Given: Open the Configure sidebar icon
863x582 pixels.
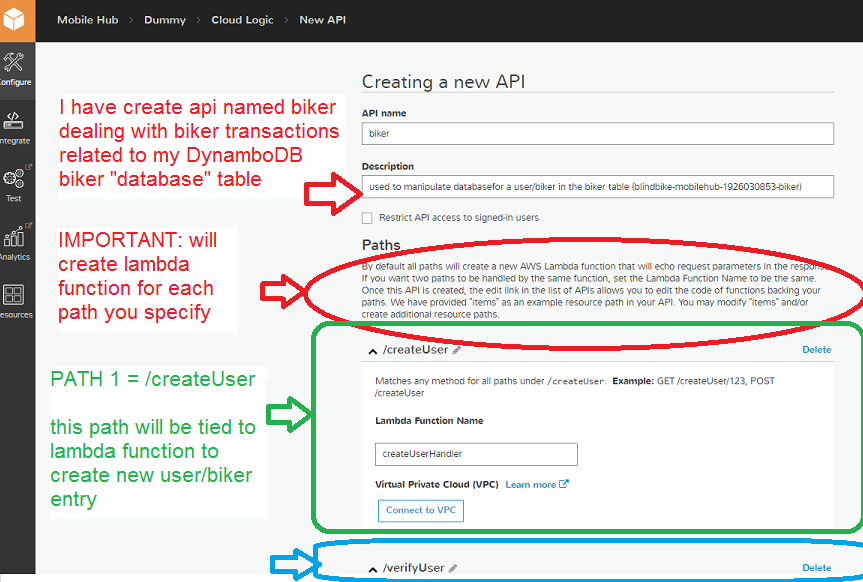Looking at the screenshot, I should (x=15, y=68).
